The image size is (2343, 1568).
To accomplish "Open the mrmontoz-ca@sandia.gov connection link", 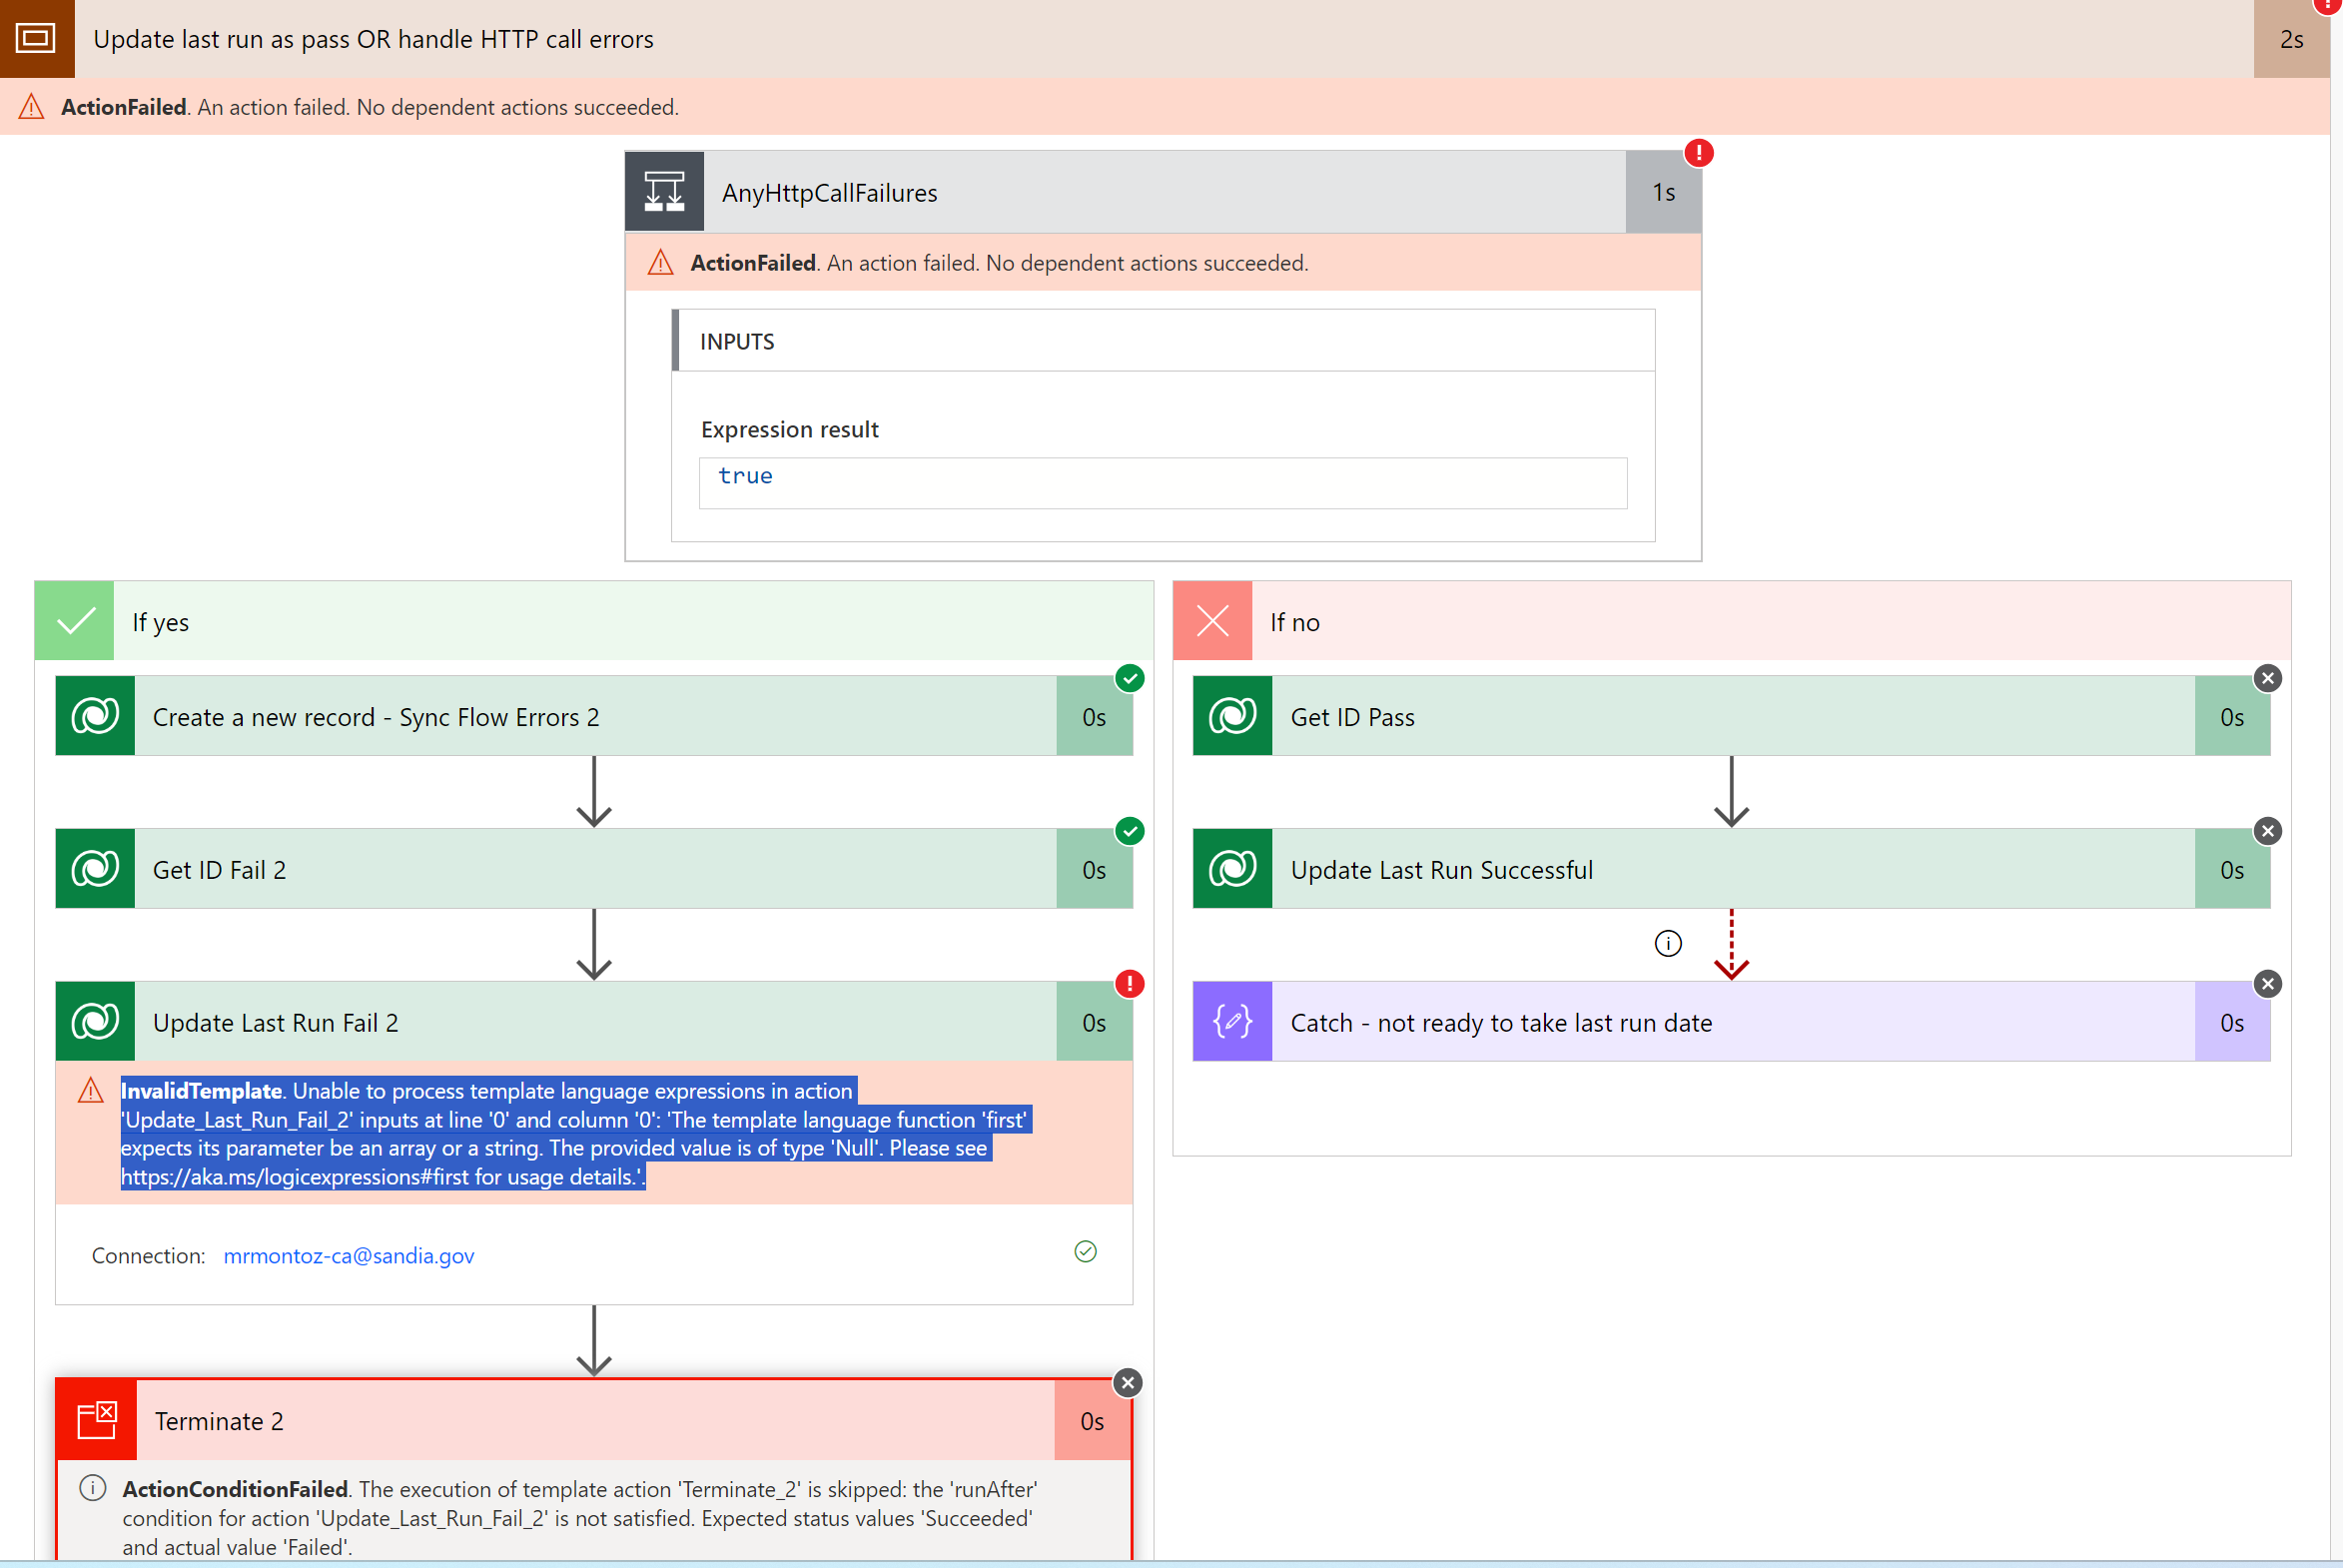I will click(x=348, y=1256).
